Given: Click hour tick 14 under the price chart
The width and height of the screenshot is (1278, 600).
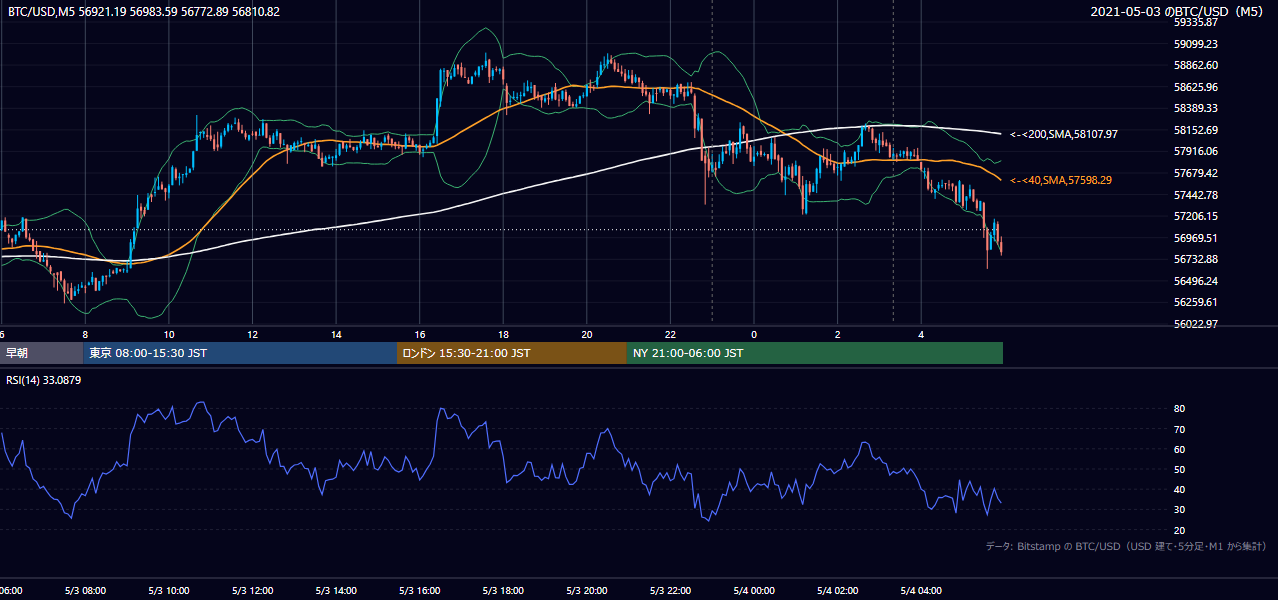Looking at the screenshot, I should pos(336,334).
